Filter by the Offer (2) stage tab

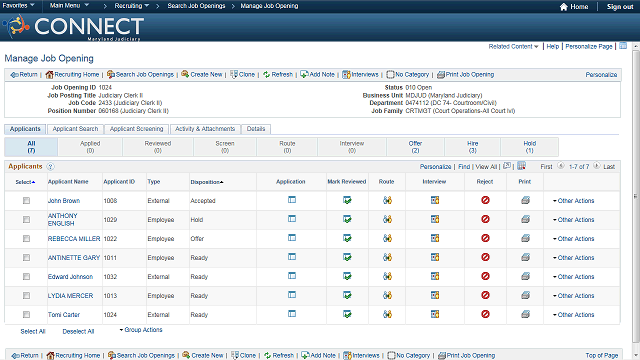coord(415,147)
